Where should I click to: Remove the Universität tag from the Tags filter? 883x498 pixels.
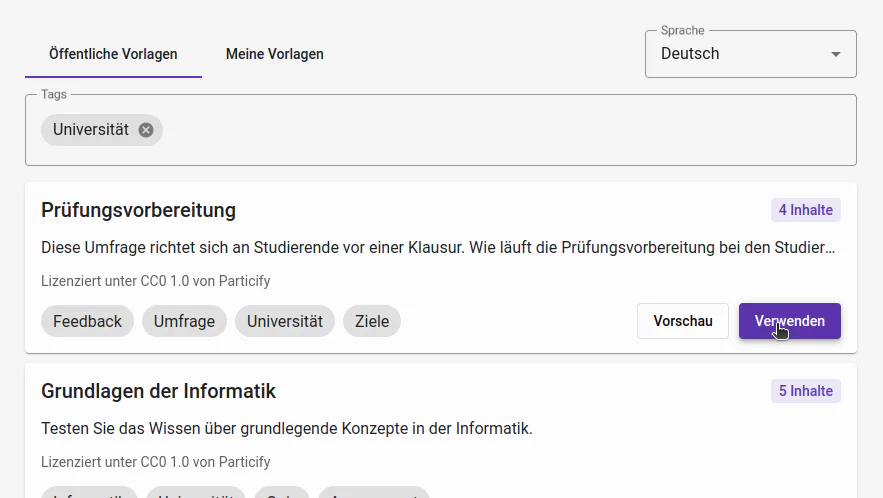[x=146, y=130]
